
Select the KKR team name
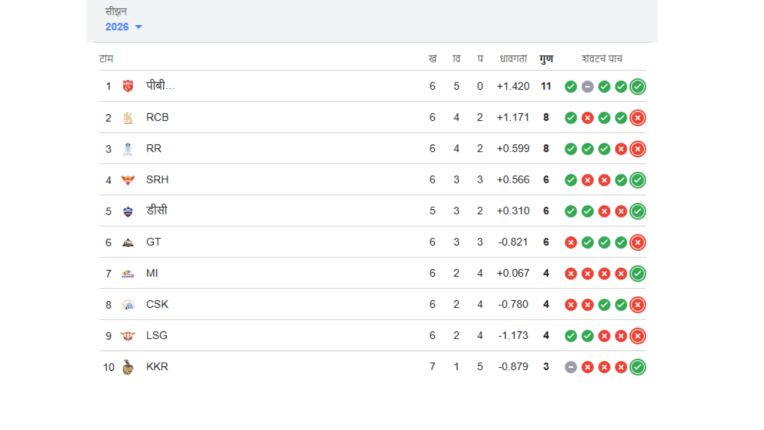point(157,367)
